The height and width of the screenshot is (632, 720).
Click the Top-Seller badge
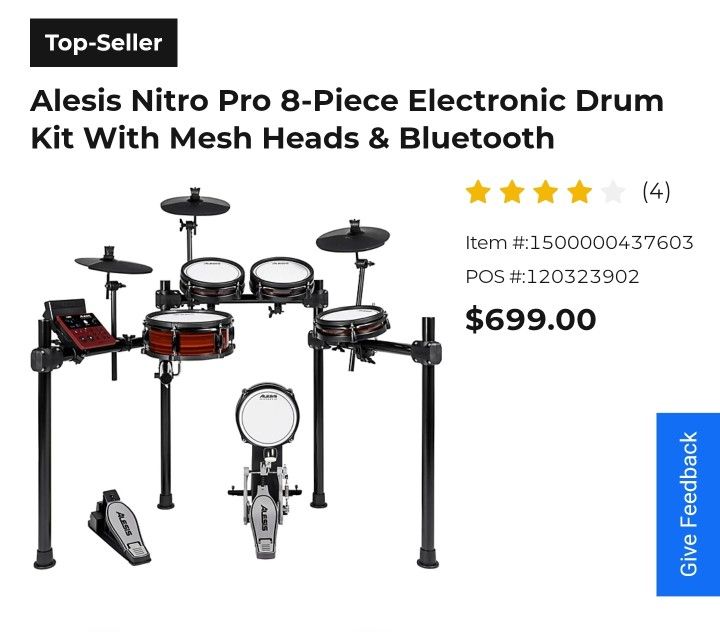(104, 43)
